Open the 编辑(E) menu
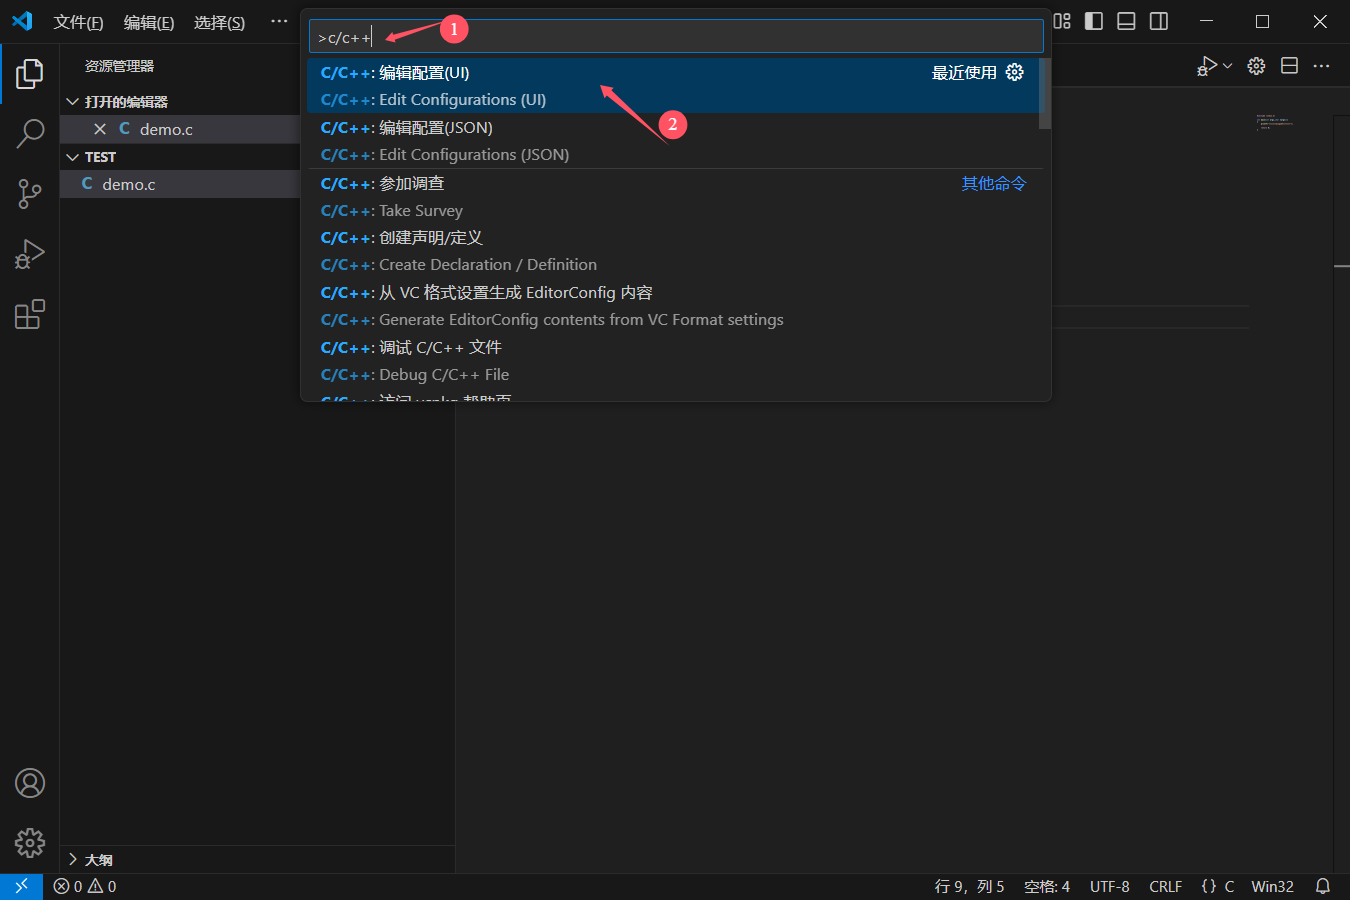The width and height of the screenshot is (1350, 900). [x=149, y=22]
